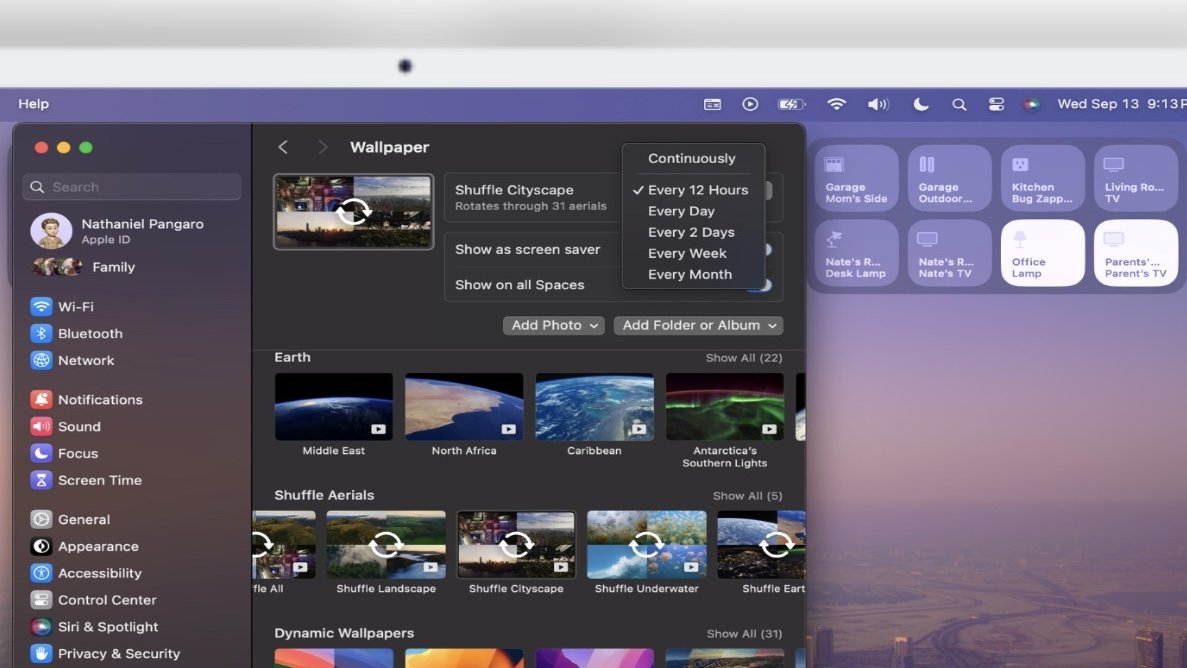
Task: Expand Add Folder or Album dropdown
Action: click(698, 325)
